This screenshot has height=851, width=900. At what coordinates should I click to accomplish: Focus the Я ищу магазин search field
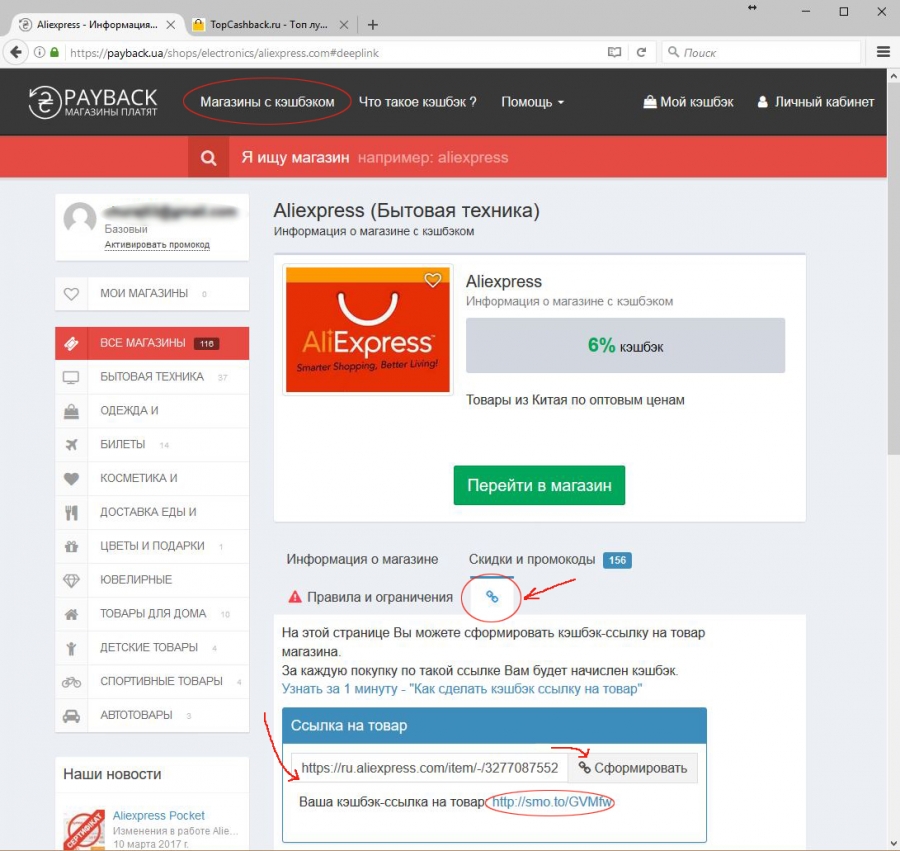(557, 157)
